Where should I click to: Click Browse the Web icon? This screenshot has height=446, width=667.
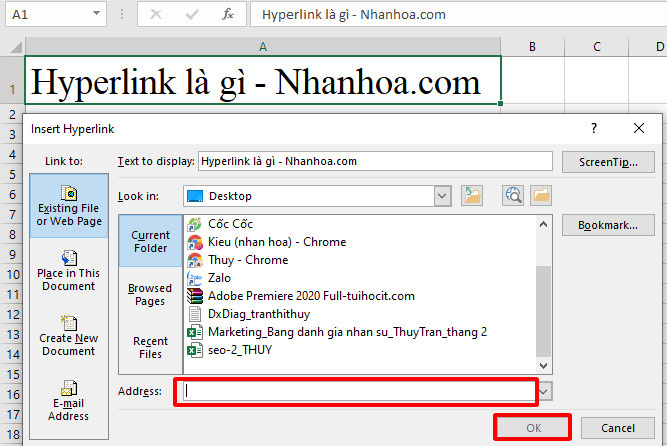[x=513, y=196]
